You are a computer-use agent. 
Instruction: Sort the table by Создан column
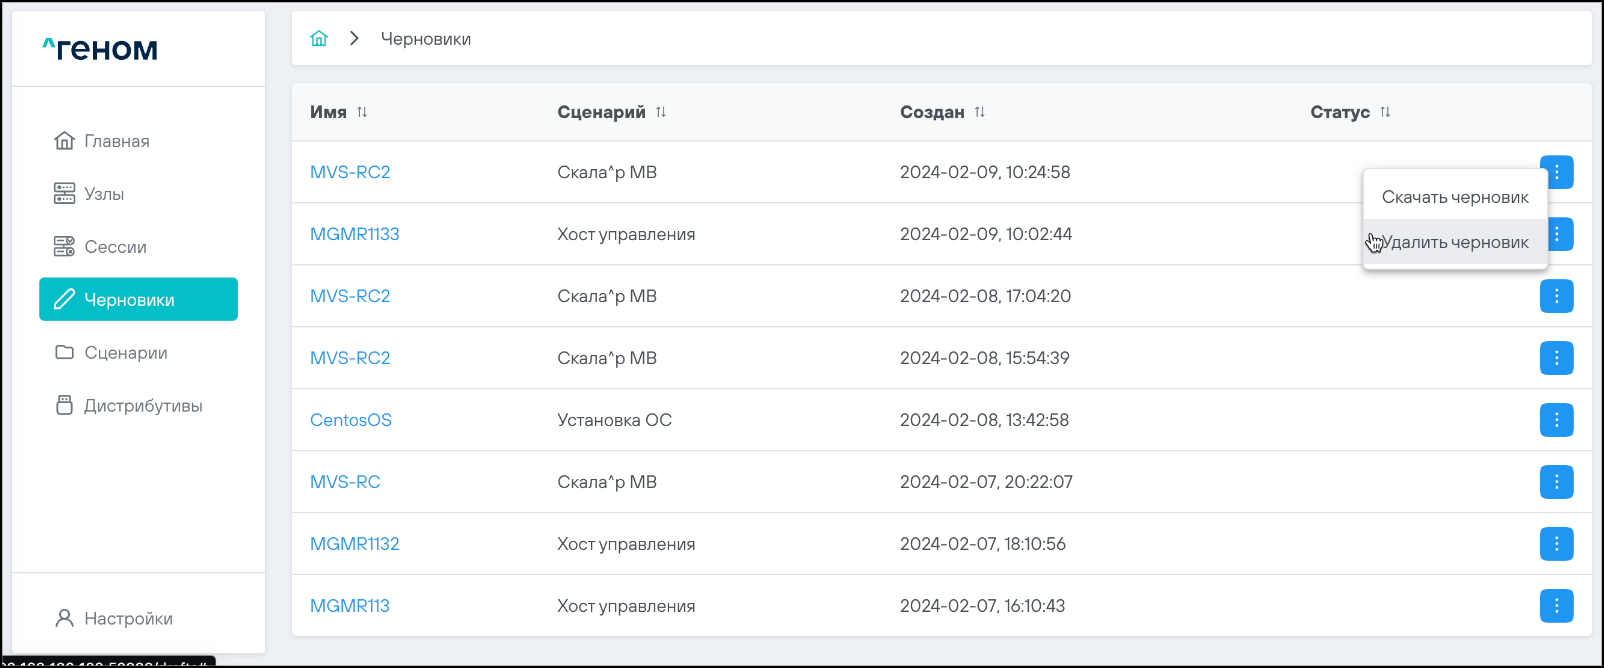(980, 112)
